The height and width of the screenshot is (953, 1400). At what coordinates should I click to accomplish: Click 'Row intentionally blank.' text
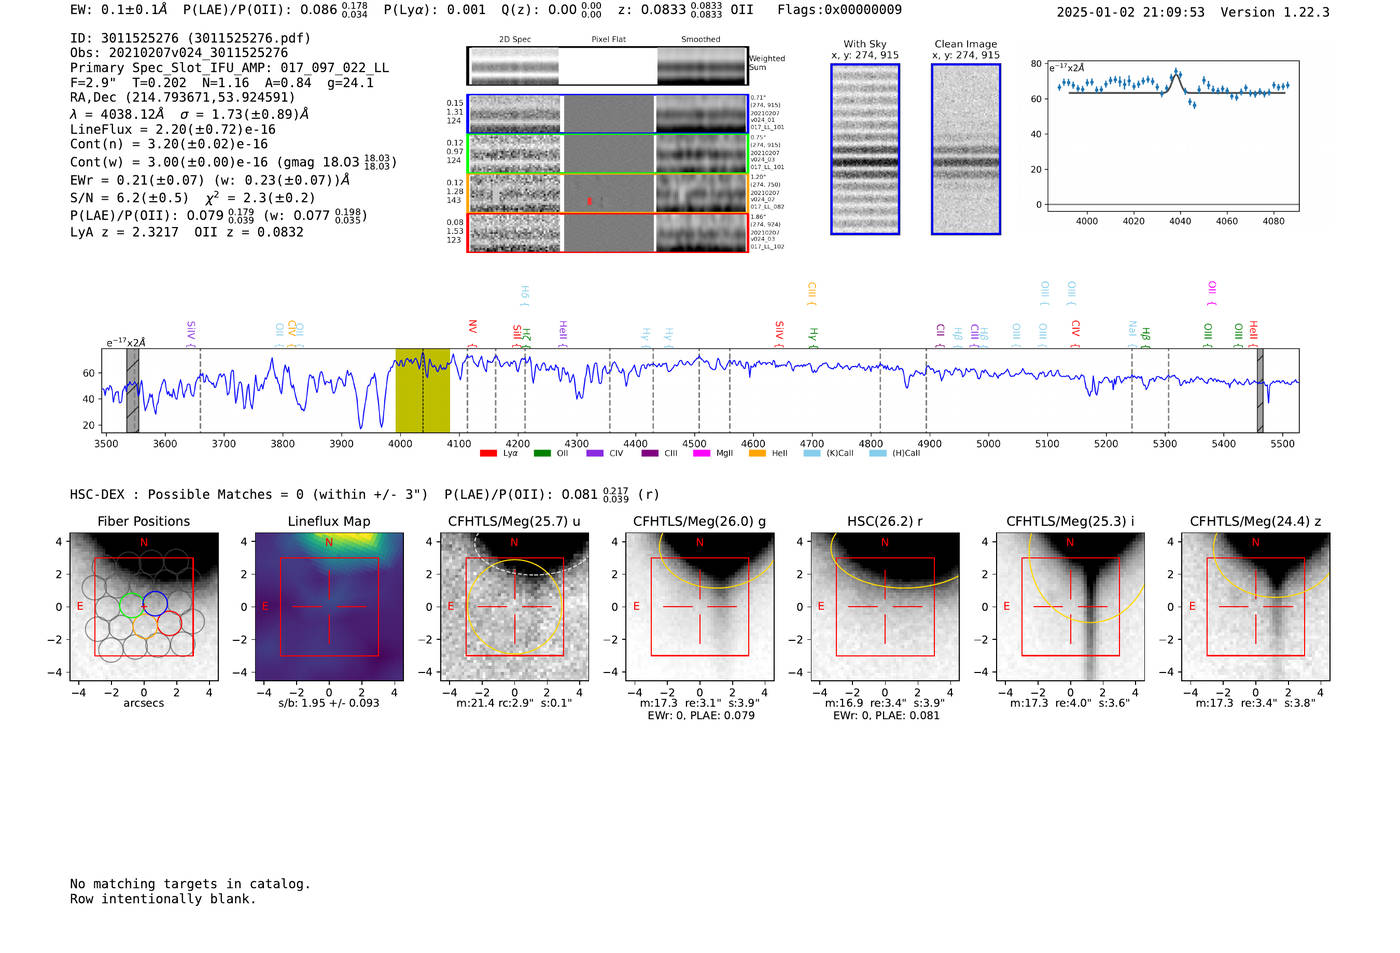pyautogui.click(x=163, y=899)
